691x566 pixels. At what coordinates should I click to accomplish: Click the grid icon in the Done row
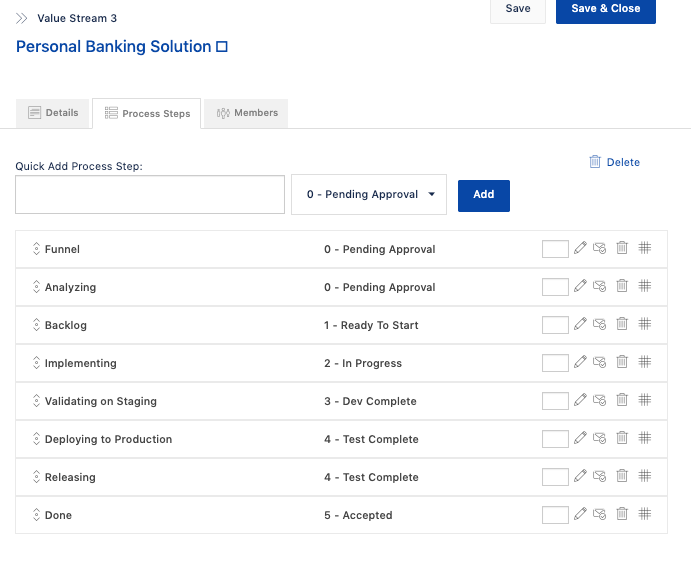point(645,514)
